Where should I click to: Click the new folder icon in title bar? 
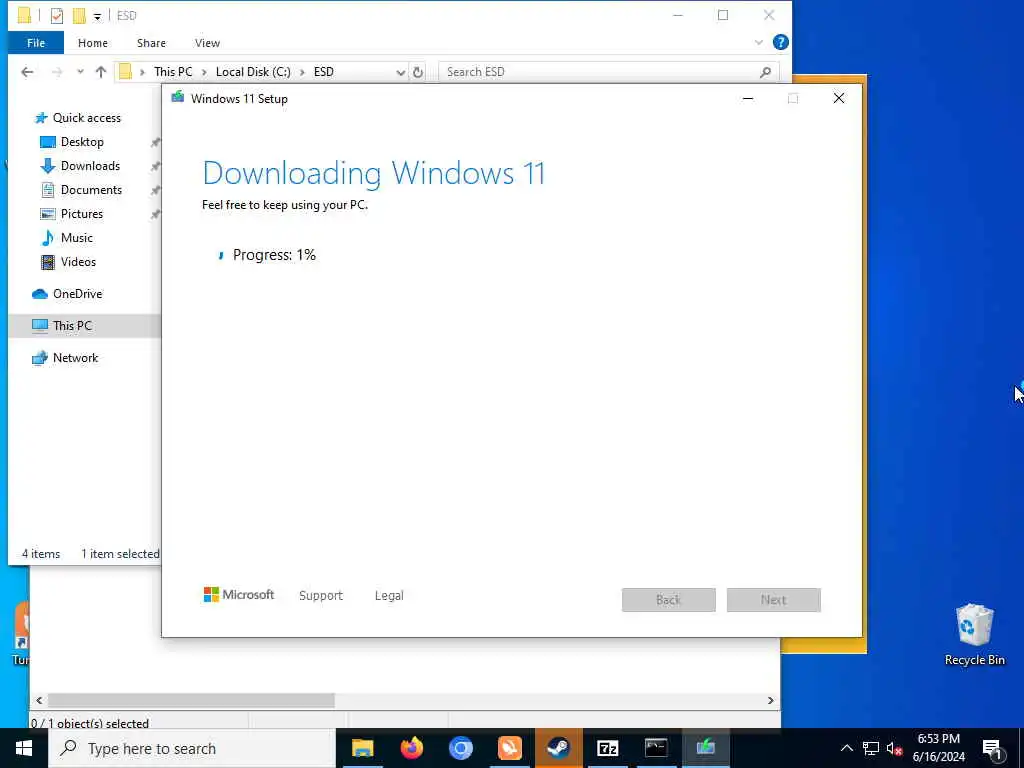point(79,16)
